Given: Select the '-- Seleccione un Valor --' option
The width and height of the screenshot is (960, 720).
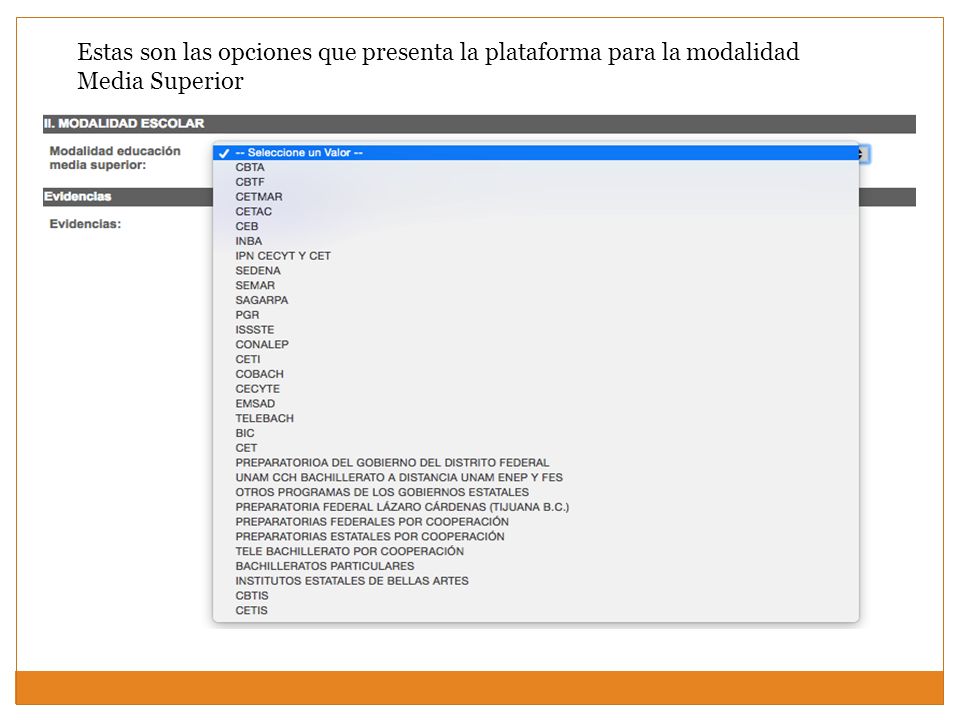Looking at the screenshot, I should click(x=536, y=153).
